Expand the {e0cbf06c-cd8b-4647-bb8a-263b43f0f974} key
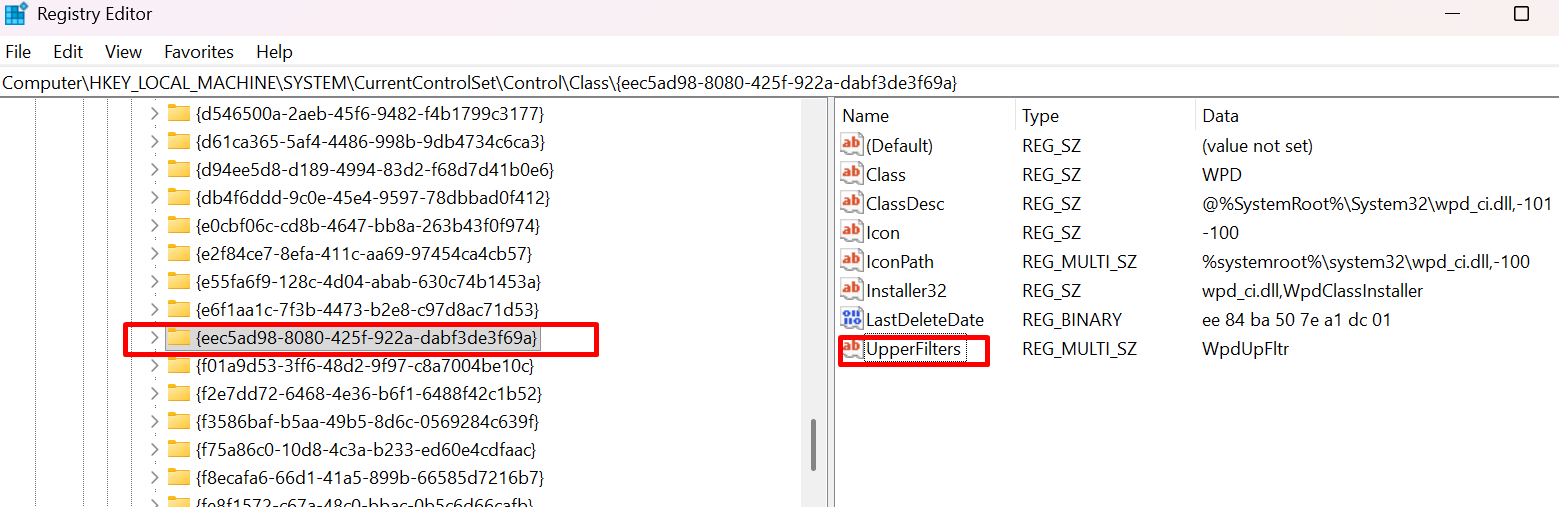The height and width of the screenshot is (507, 1559). coord(153,226)
